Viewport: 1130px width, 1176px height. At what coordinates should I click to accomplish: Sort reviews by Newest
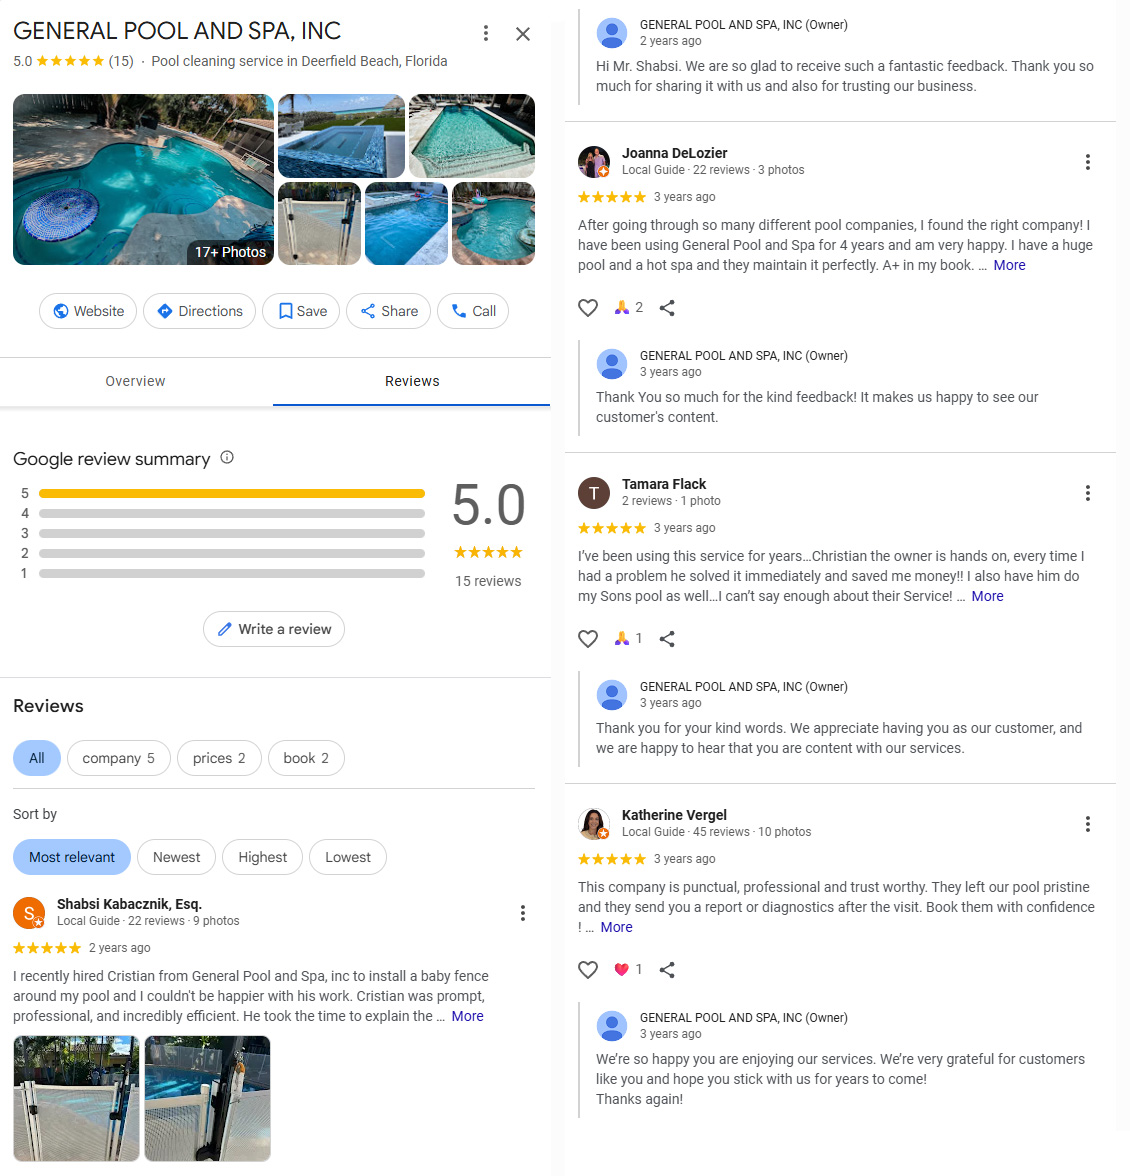point(176,857)
